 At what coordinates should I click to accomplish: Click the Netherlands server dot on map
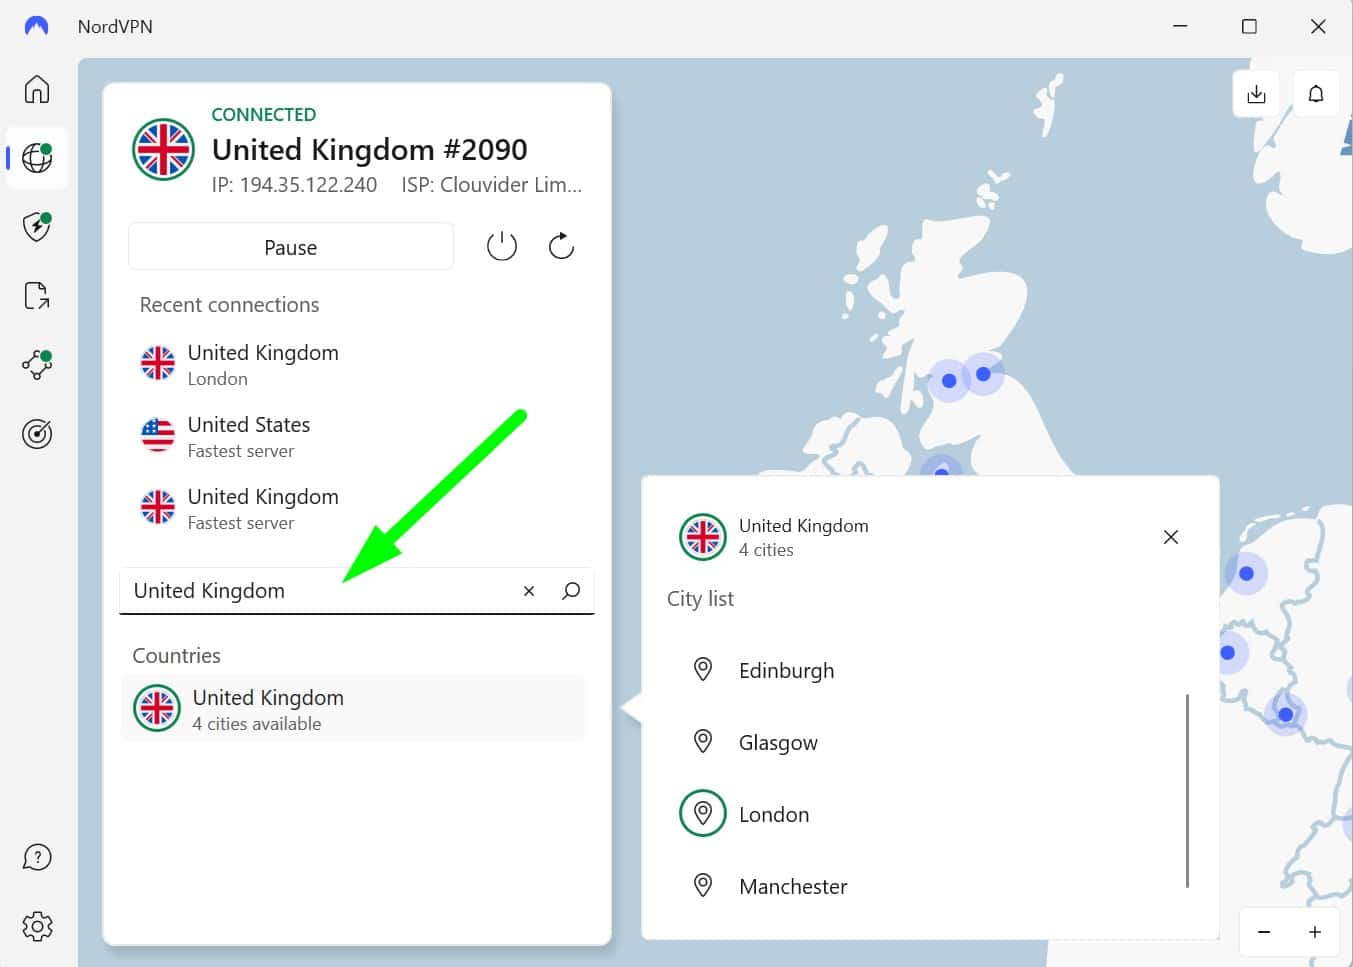(x=1246, y=573)
